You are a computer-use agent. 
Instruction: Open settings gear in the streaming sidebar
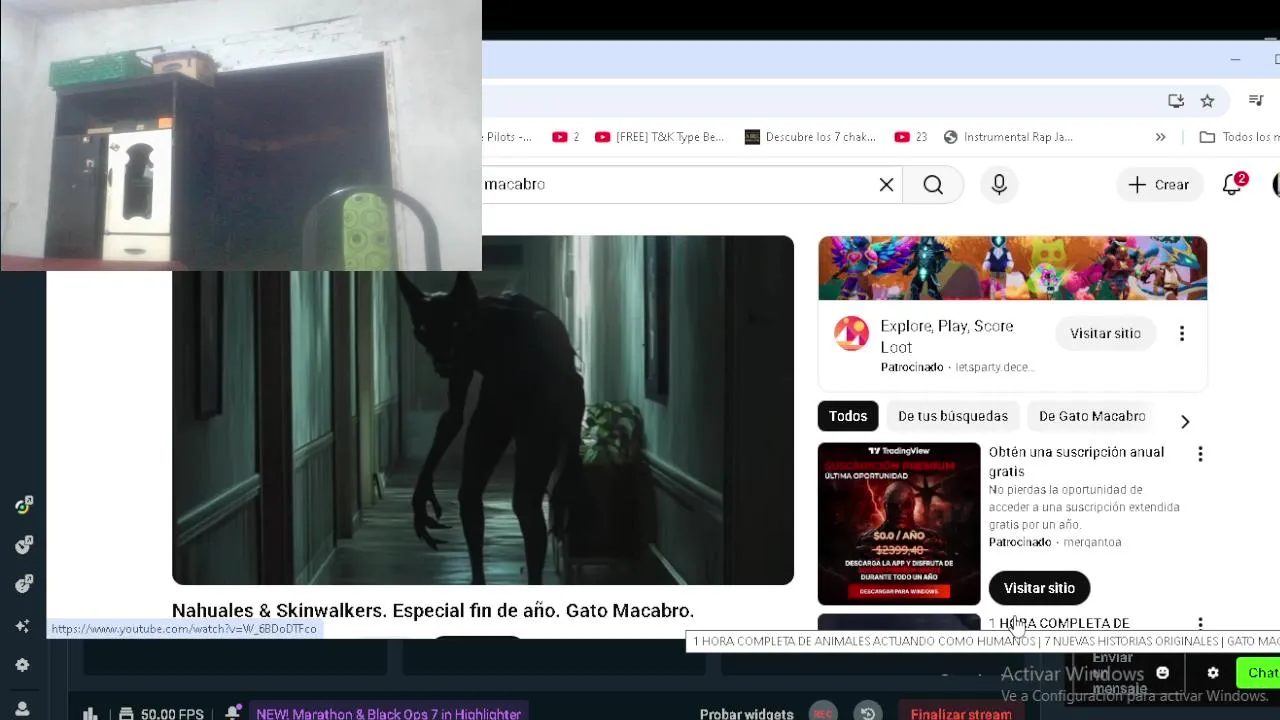click(x=23, y=665)
